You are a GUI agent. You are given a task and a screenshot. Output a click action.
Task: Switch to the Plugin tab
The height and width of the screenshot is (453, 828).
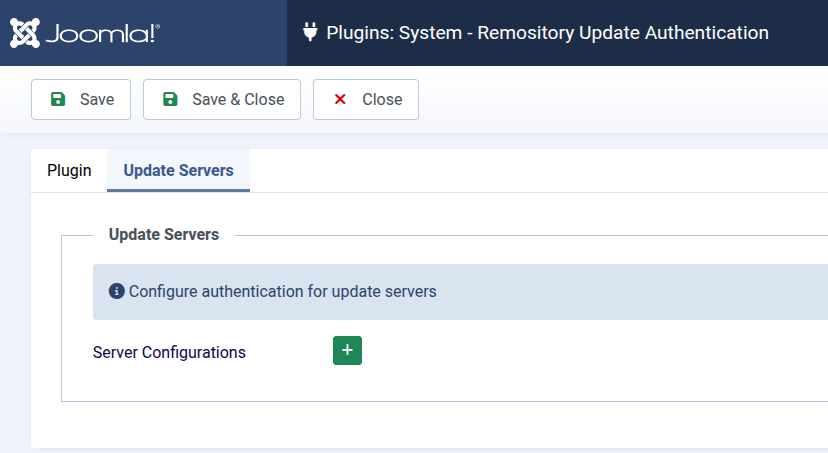click(x=69, y=171)
